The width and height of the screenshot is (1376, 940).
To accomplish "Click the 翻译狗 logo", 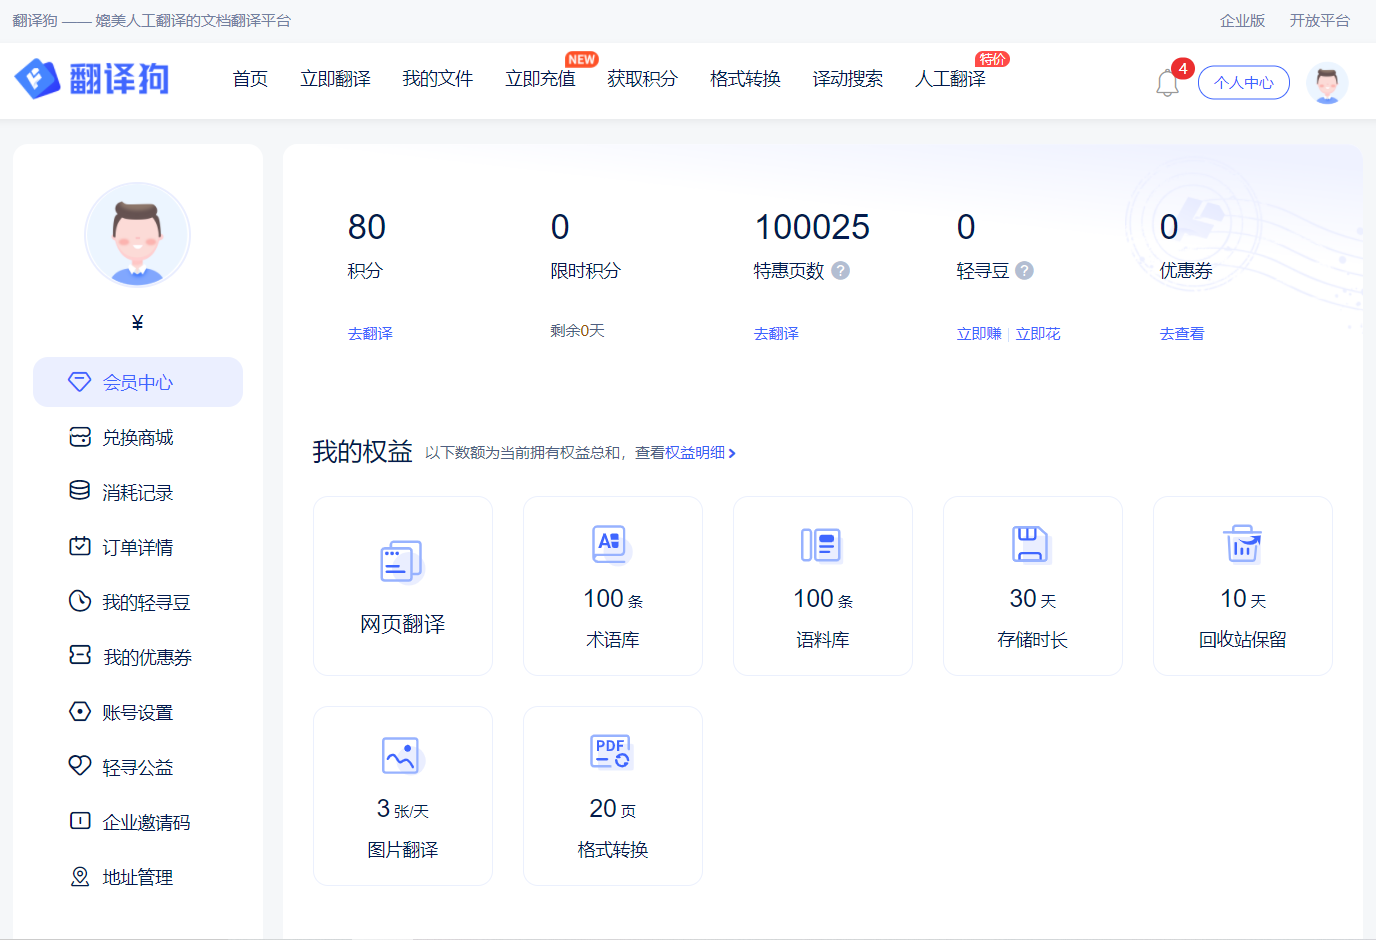I will (92, 79).
